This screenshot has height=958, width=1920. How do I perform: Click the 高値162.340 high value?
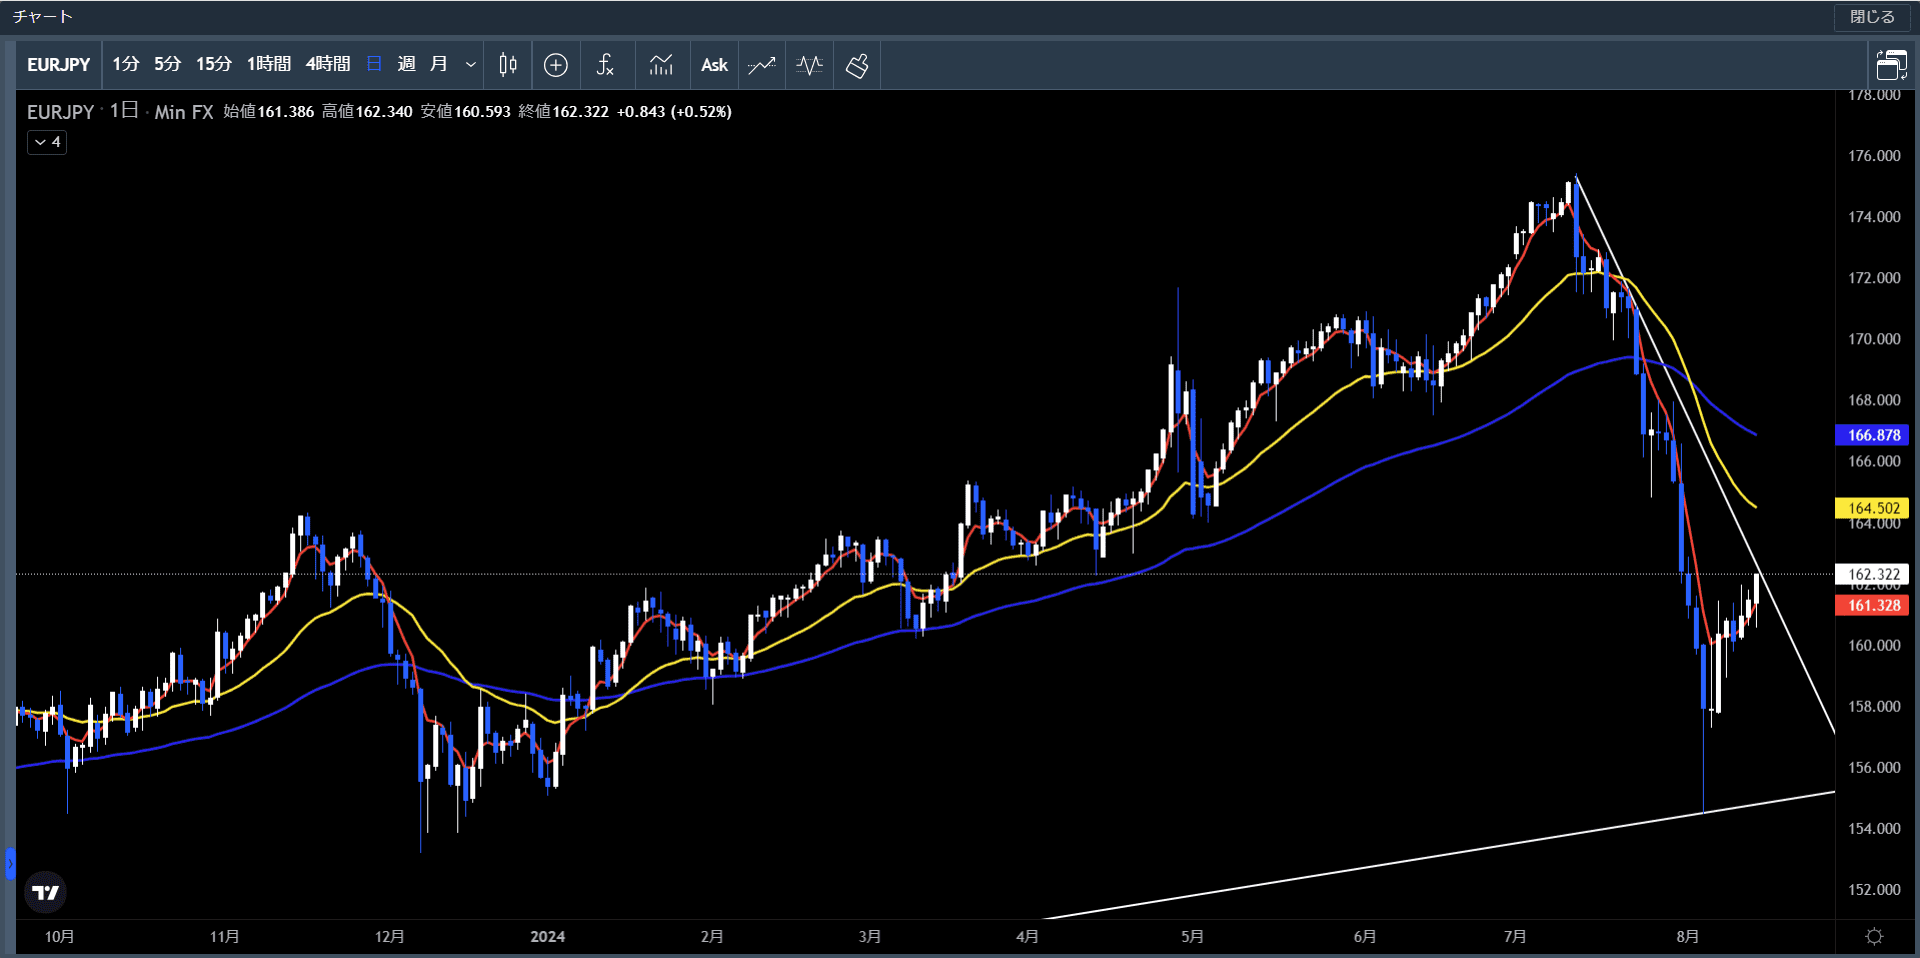click(x=367, y=112)
